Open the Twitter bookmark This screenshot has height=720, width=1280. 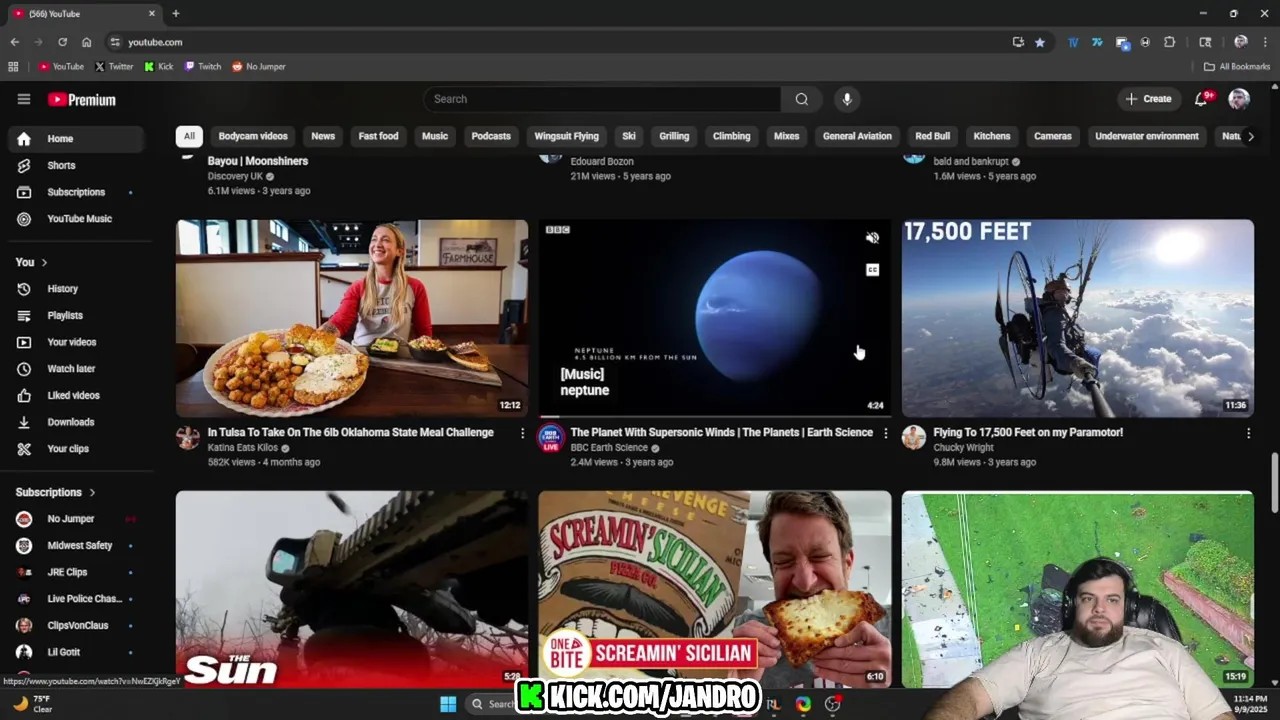(x=113, y=67)
